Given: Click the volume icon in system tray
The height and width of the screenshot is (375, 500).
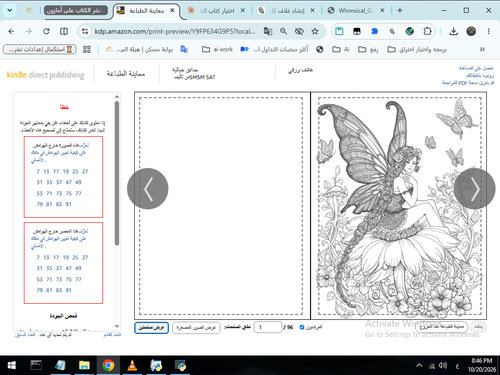Looking at the screenshot, I should pos(443,365).
